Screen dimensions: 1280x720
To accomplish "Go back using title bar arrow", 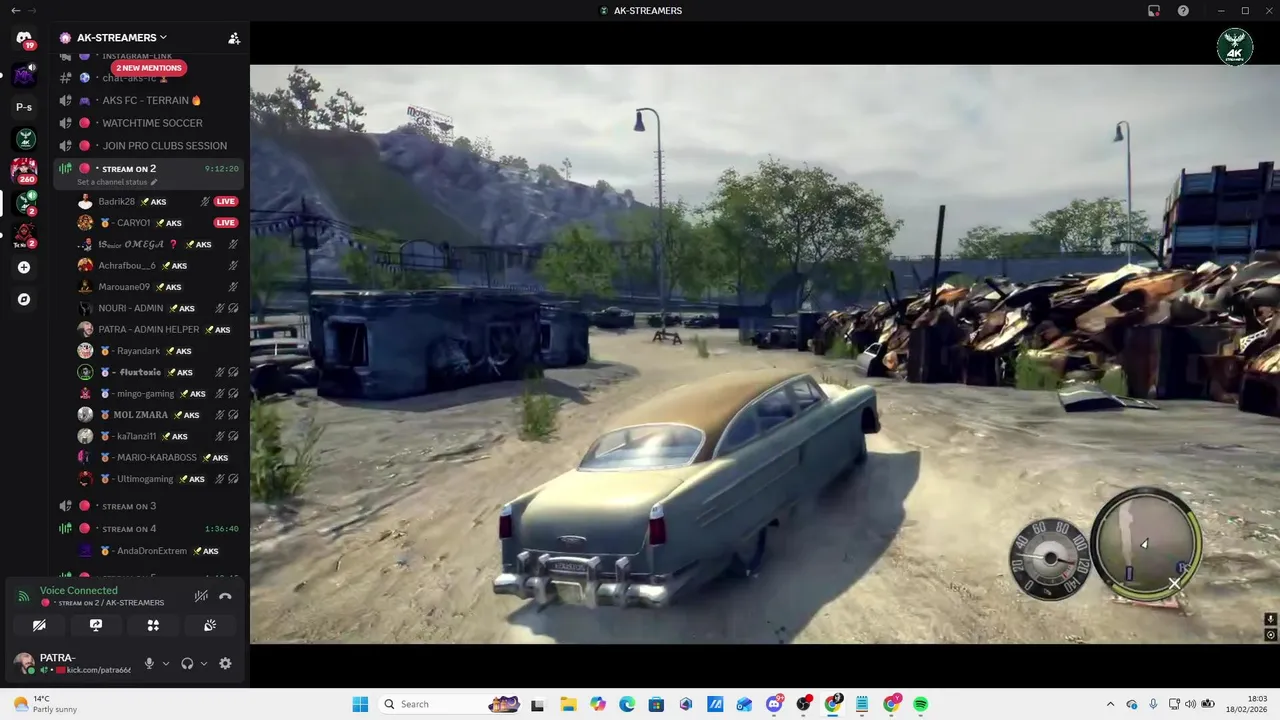I will (x=15, y=10).
